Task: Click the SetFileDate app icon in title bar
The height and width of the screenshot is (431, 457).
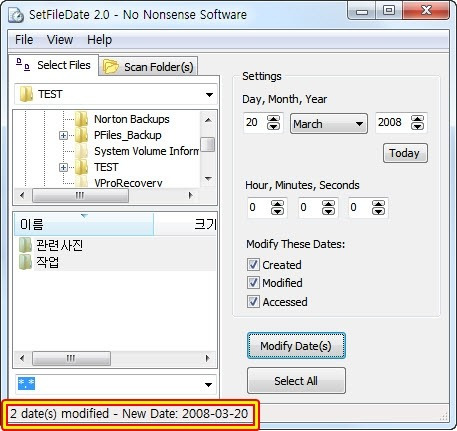Action: [16, 15]
